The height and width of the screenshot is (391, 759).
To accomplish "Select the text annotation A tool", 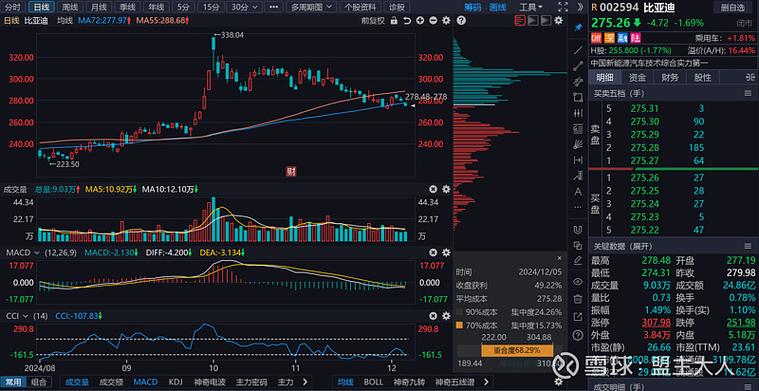I will coord(577,192).
